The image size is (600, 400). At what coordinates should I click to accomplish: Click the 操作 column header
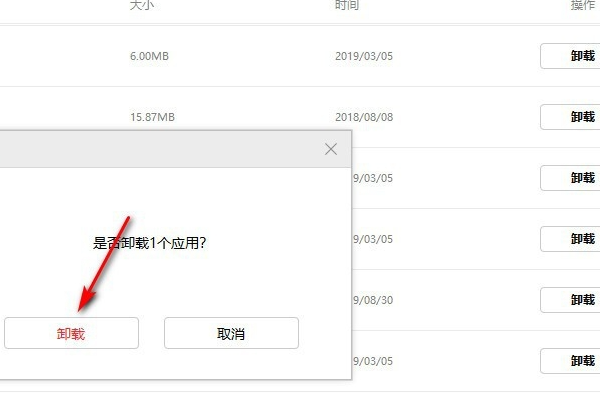[x=583, y=5]
